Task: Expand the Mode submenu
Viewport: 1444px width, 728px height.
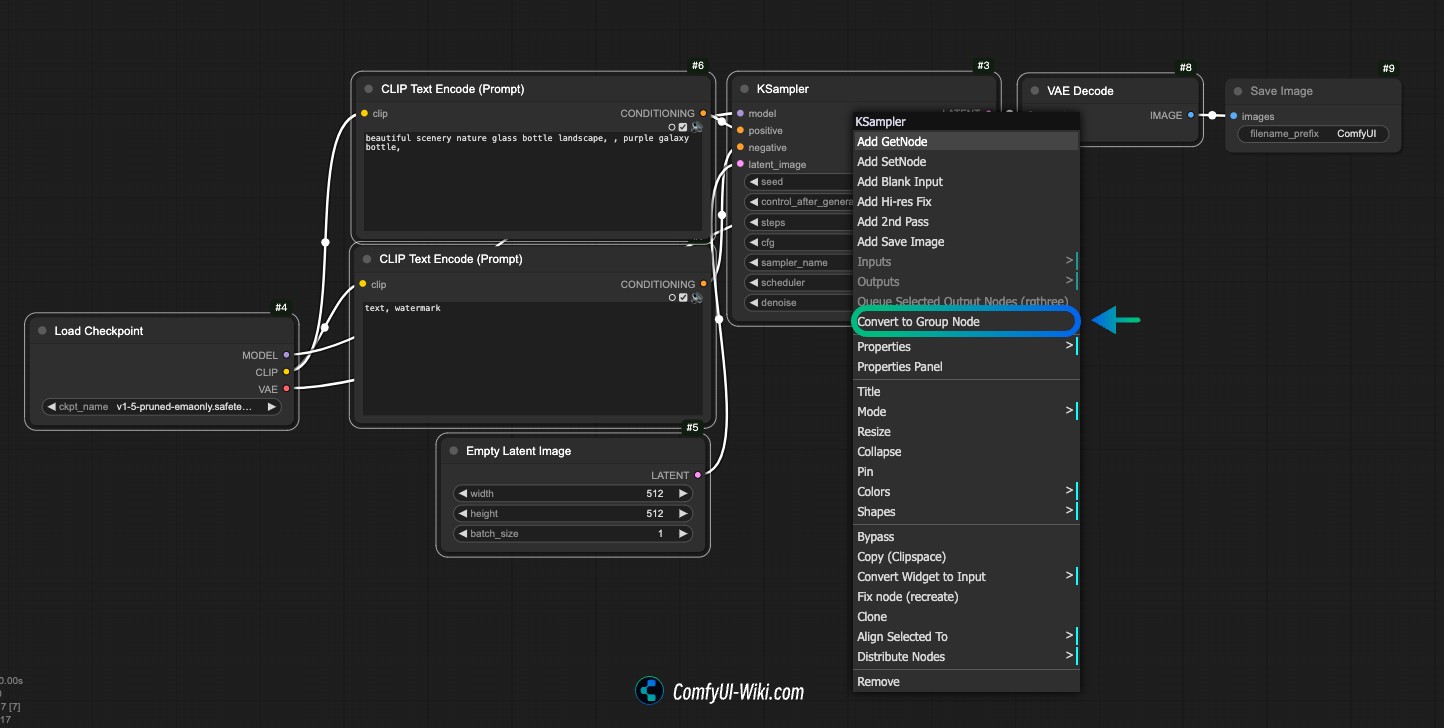Action: [966, 412]
